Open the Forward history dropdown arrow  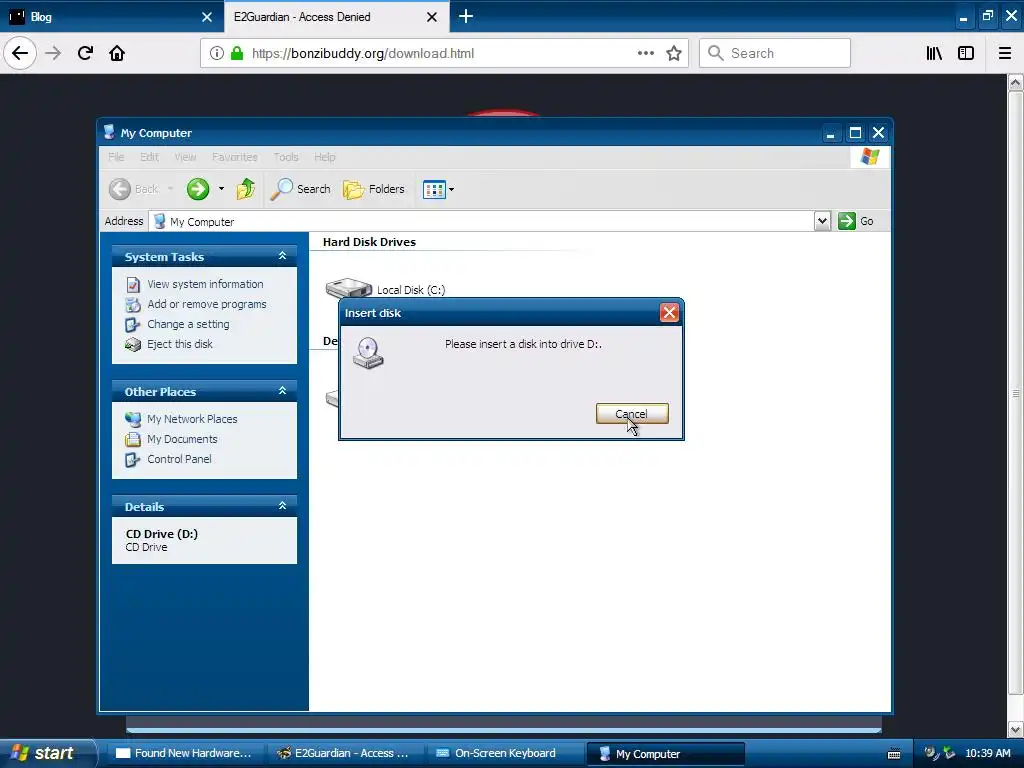[221, 189]
